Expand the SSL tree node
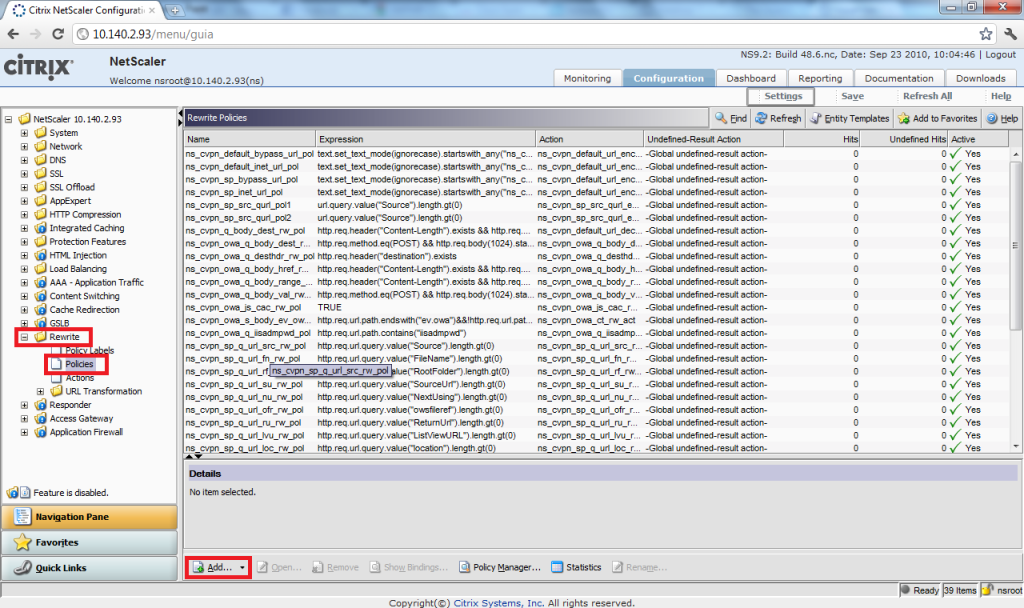Screen dimensions: 1024x608 [25, 174]
